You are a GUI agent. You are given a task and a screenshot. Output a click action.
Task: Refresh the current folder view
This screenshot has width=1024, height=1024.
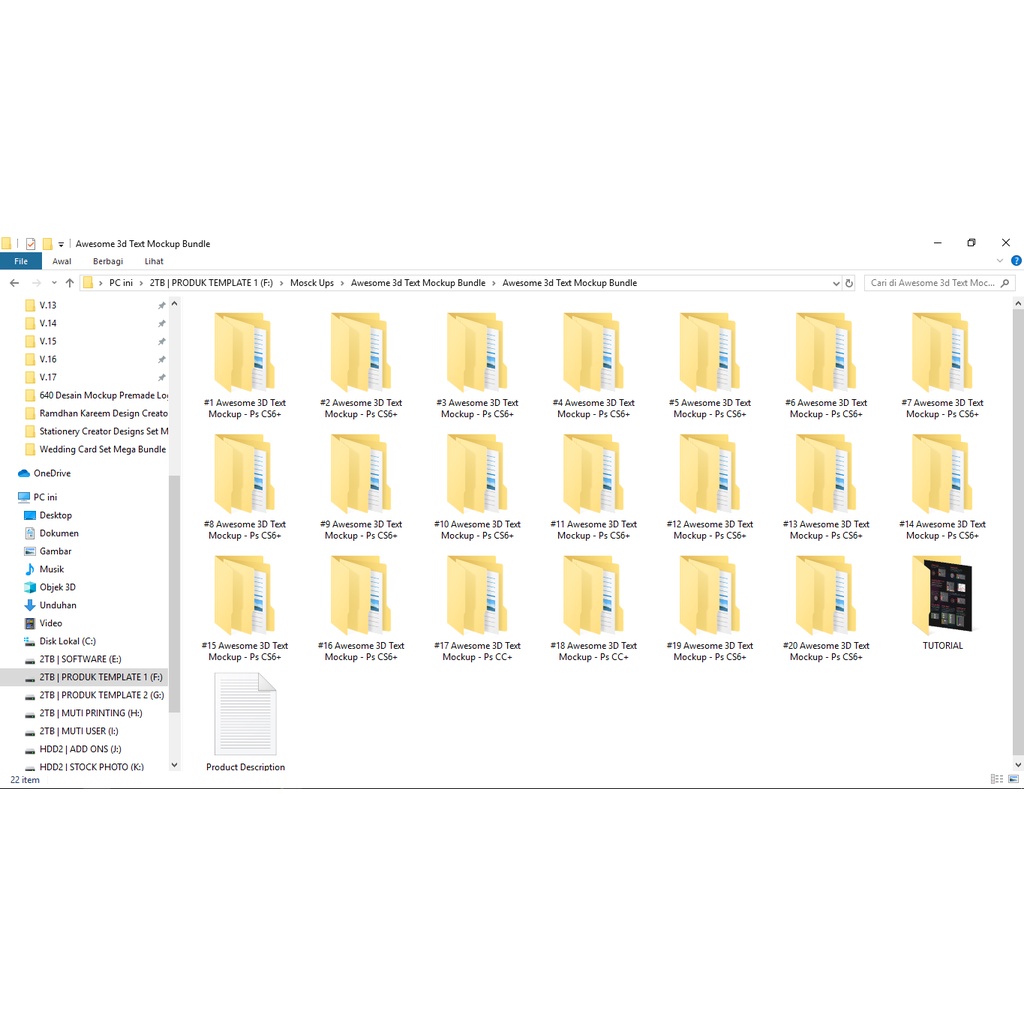coord(849,283)
